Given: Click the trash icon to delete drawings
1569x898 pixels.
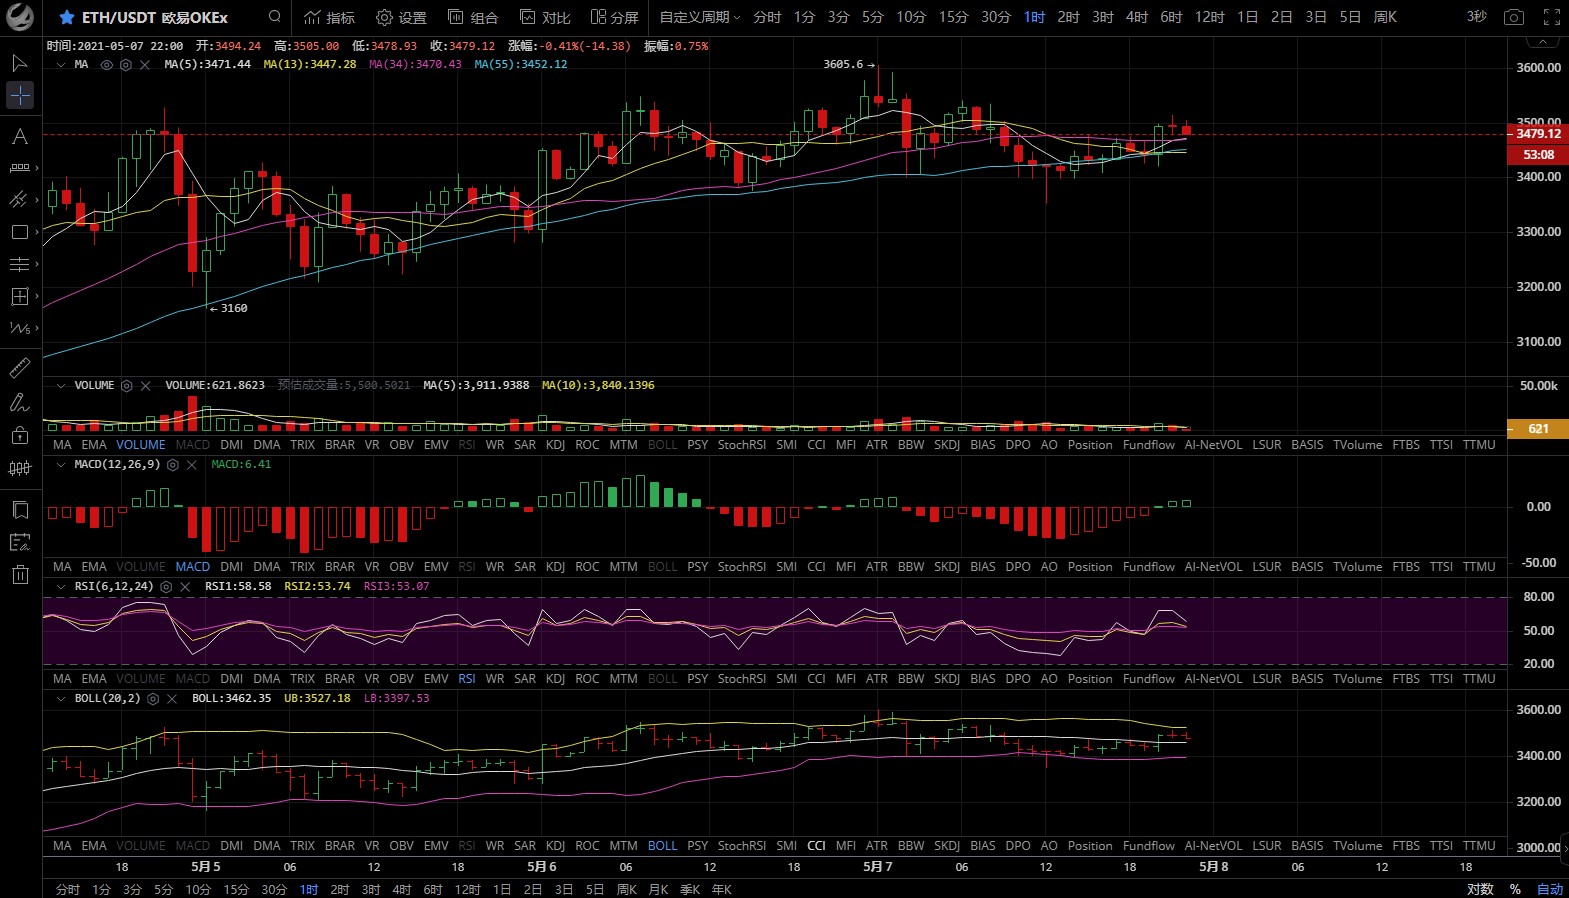Looking at the screenshot, I should pos(19,574).
